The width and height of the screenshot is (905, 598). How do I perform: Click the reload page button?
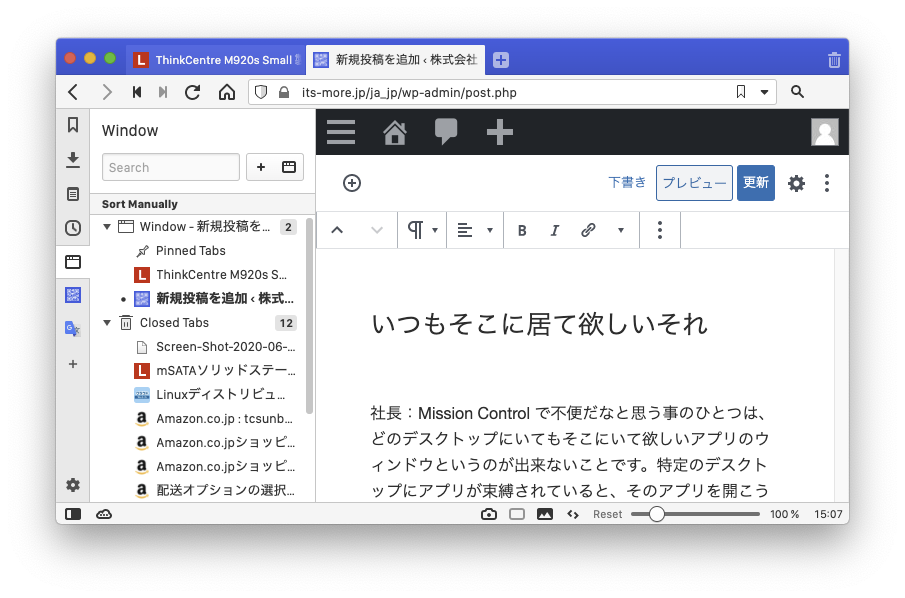[x=193, y=92]
